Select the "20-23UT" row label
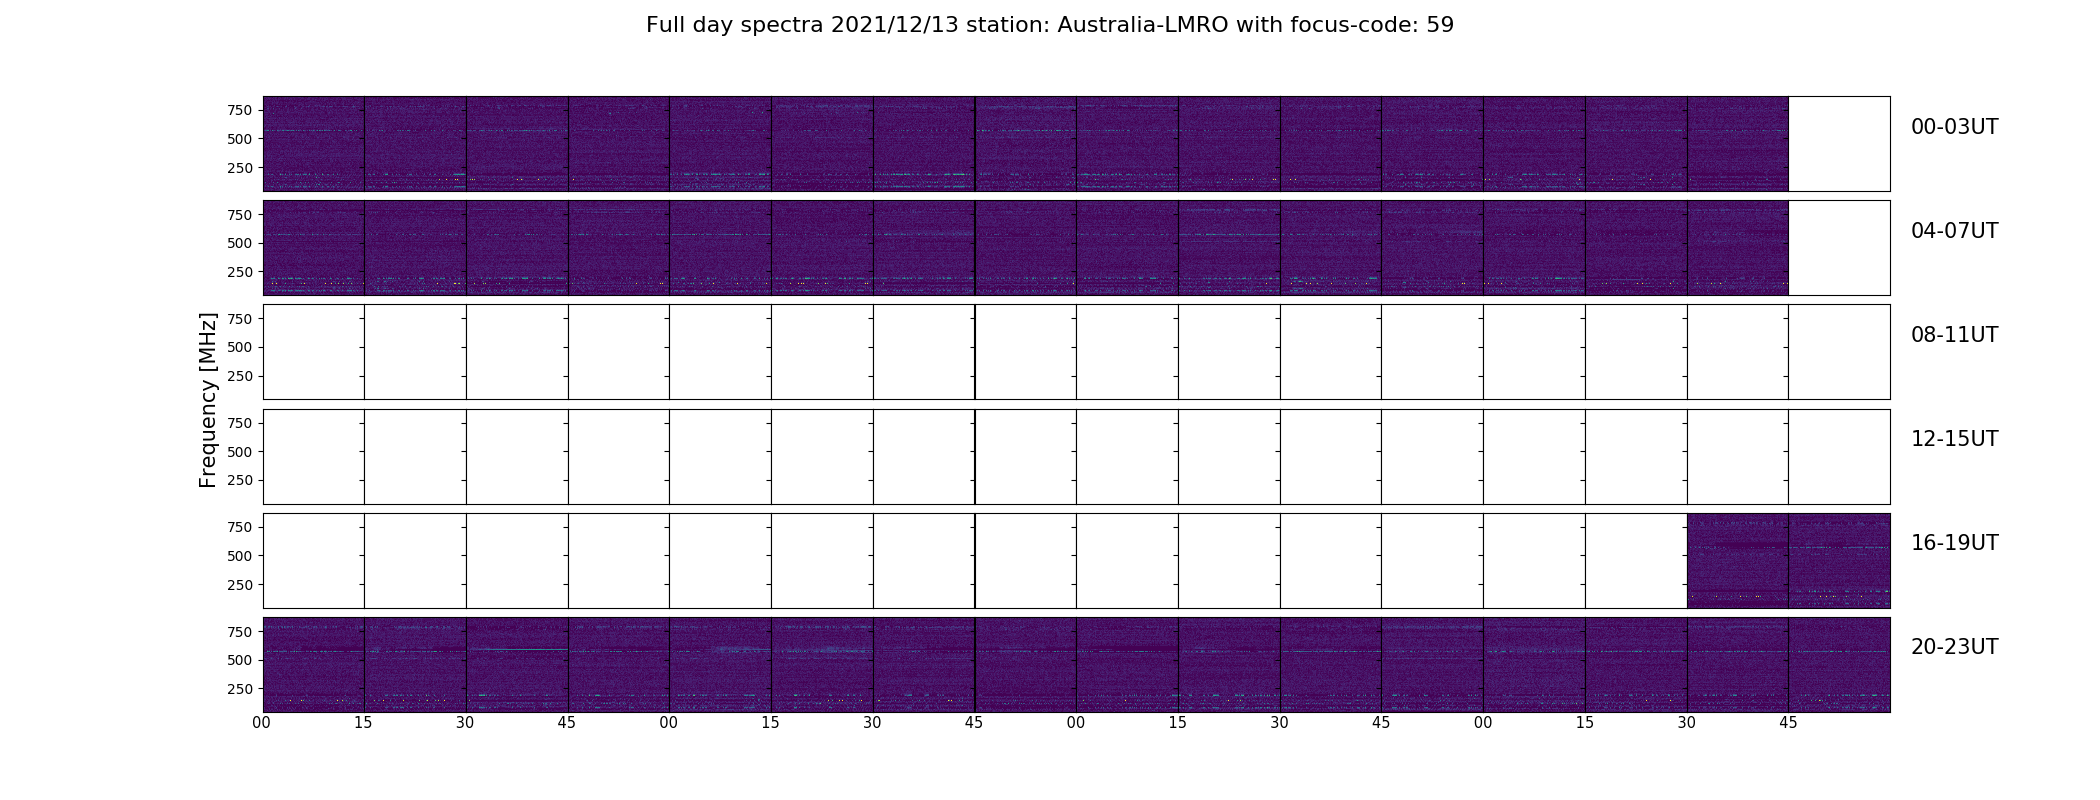Screen dimensions: 2100x800 tap(1954, 647)
